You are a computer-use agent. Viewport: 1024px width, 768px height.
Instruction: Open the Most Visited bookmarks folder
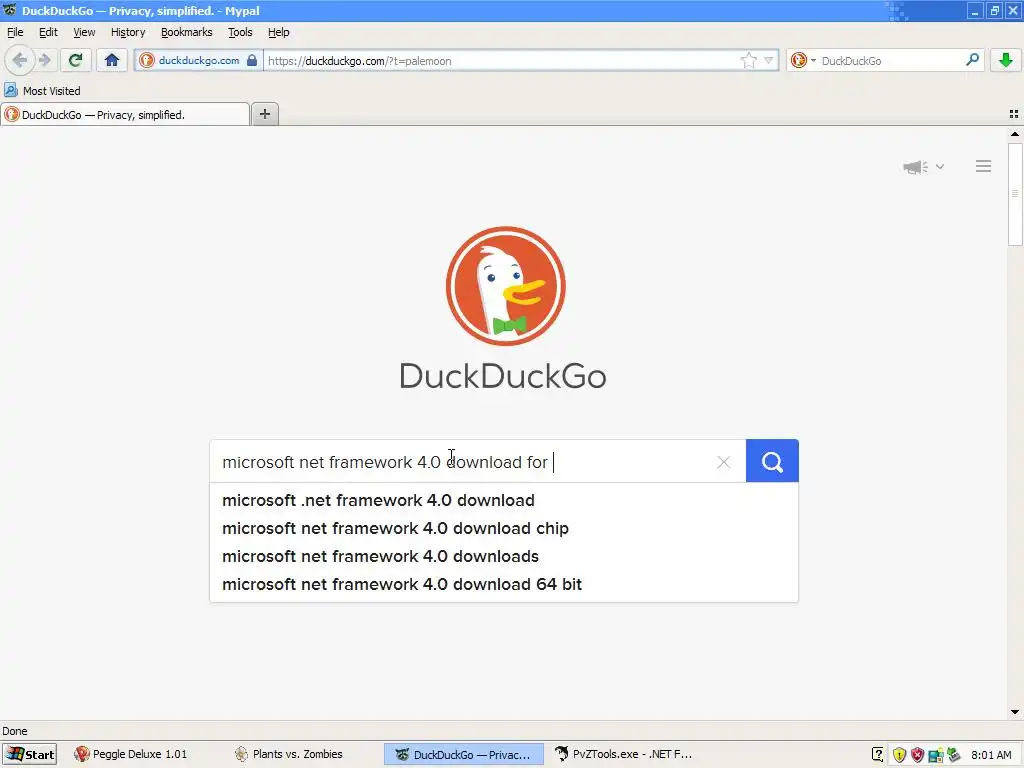pyautogui.click(x=42, y=90)
